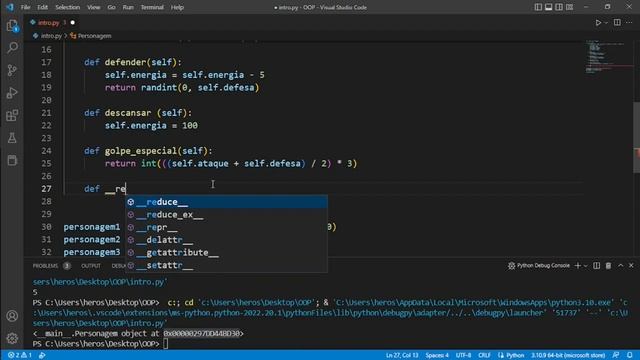Select __repr__ suggestion
Image resolution: width=640 pixels, height=360 pixels.
coord(226,227)
